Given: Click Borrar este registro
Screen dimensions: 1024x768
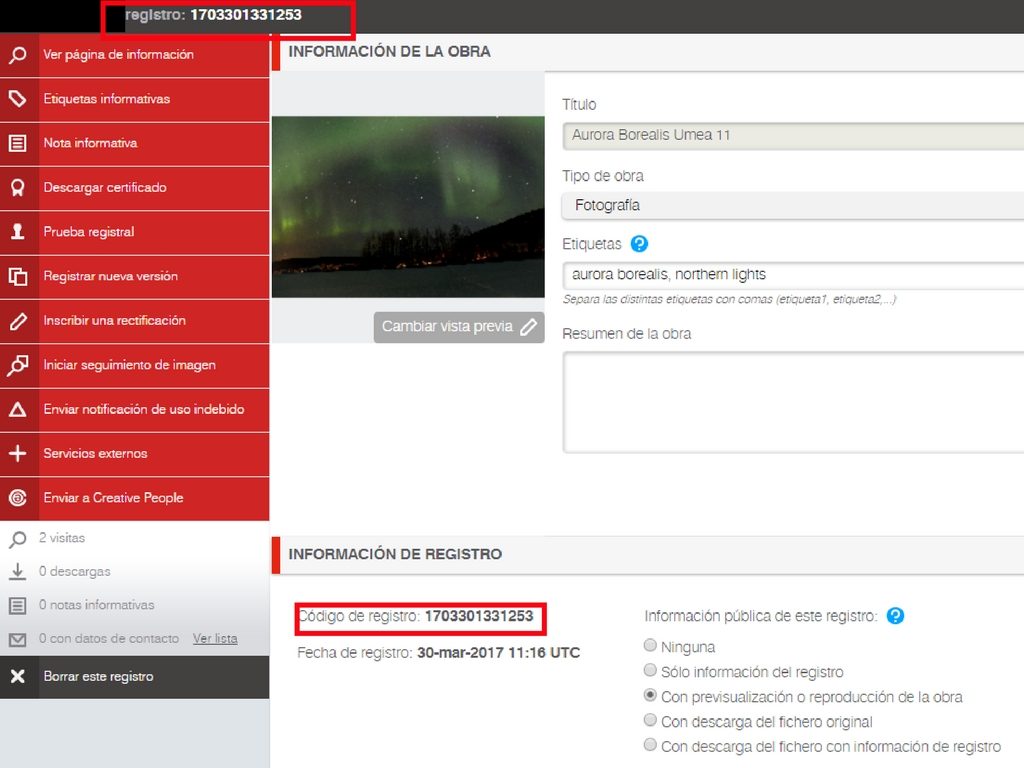Looking at the screenshot, I should pos(98,677).
